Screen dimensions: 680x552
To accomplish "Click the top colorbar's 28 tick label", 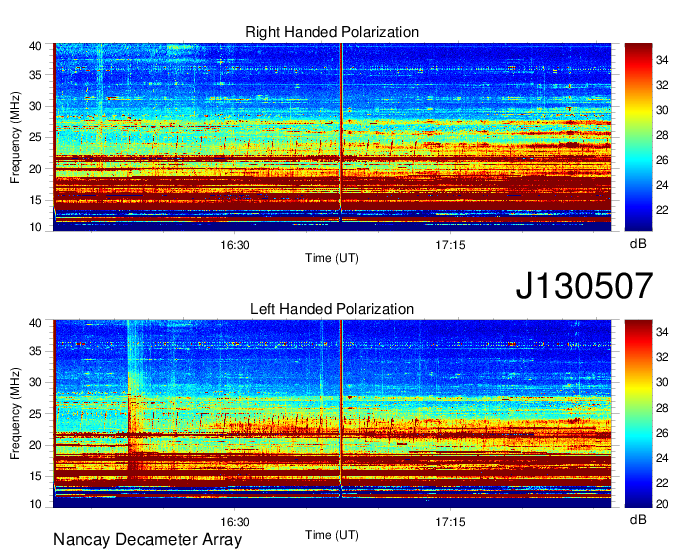I will [662, 135].
